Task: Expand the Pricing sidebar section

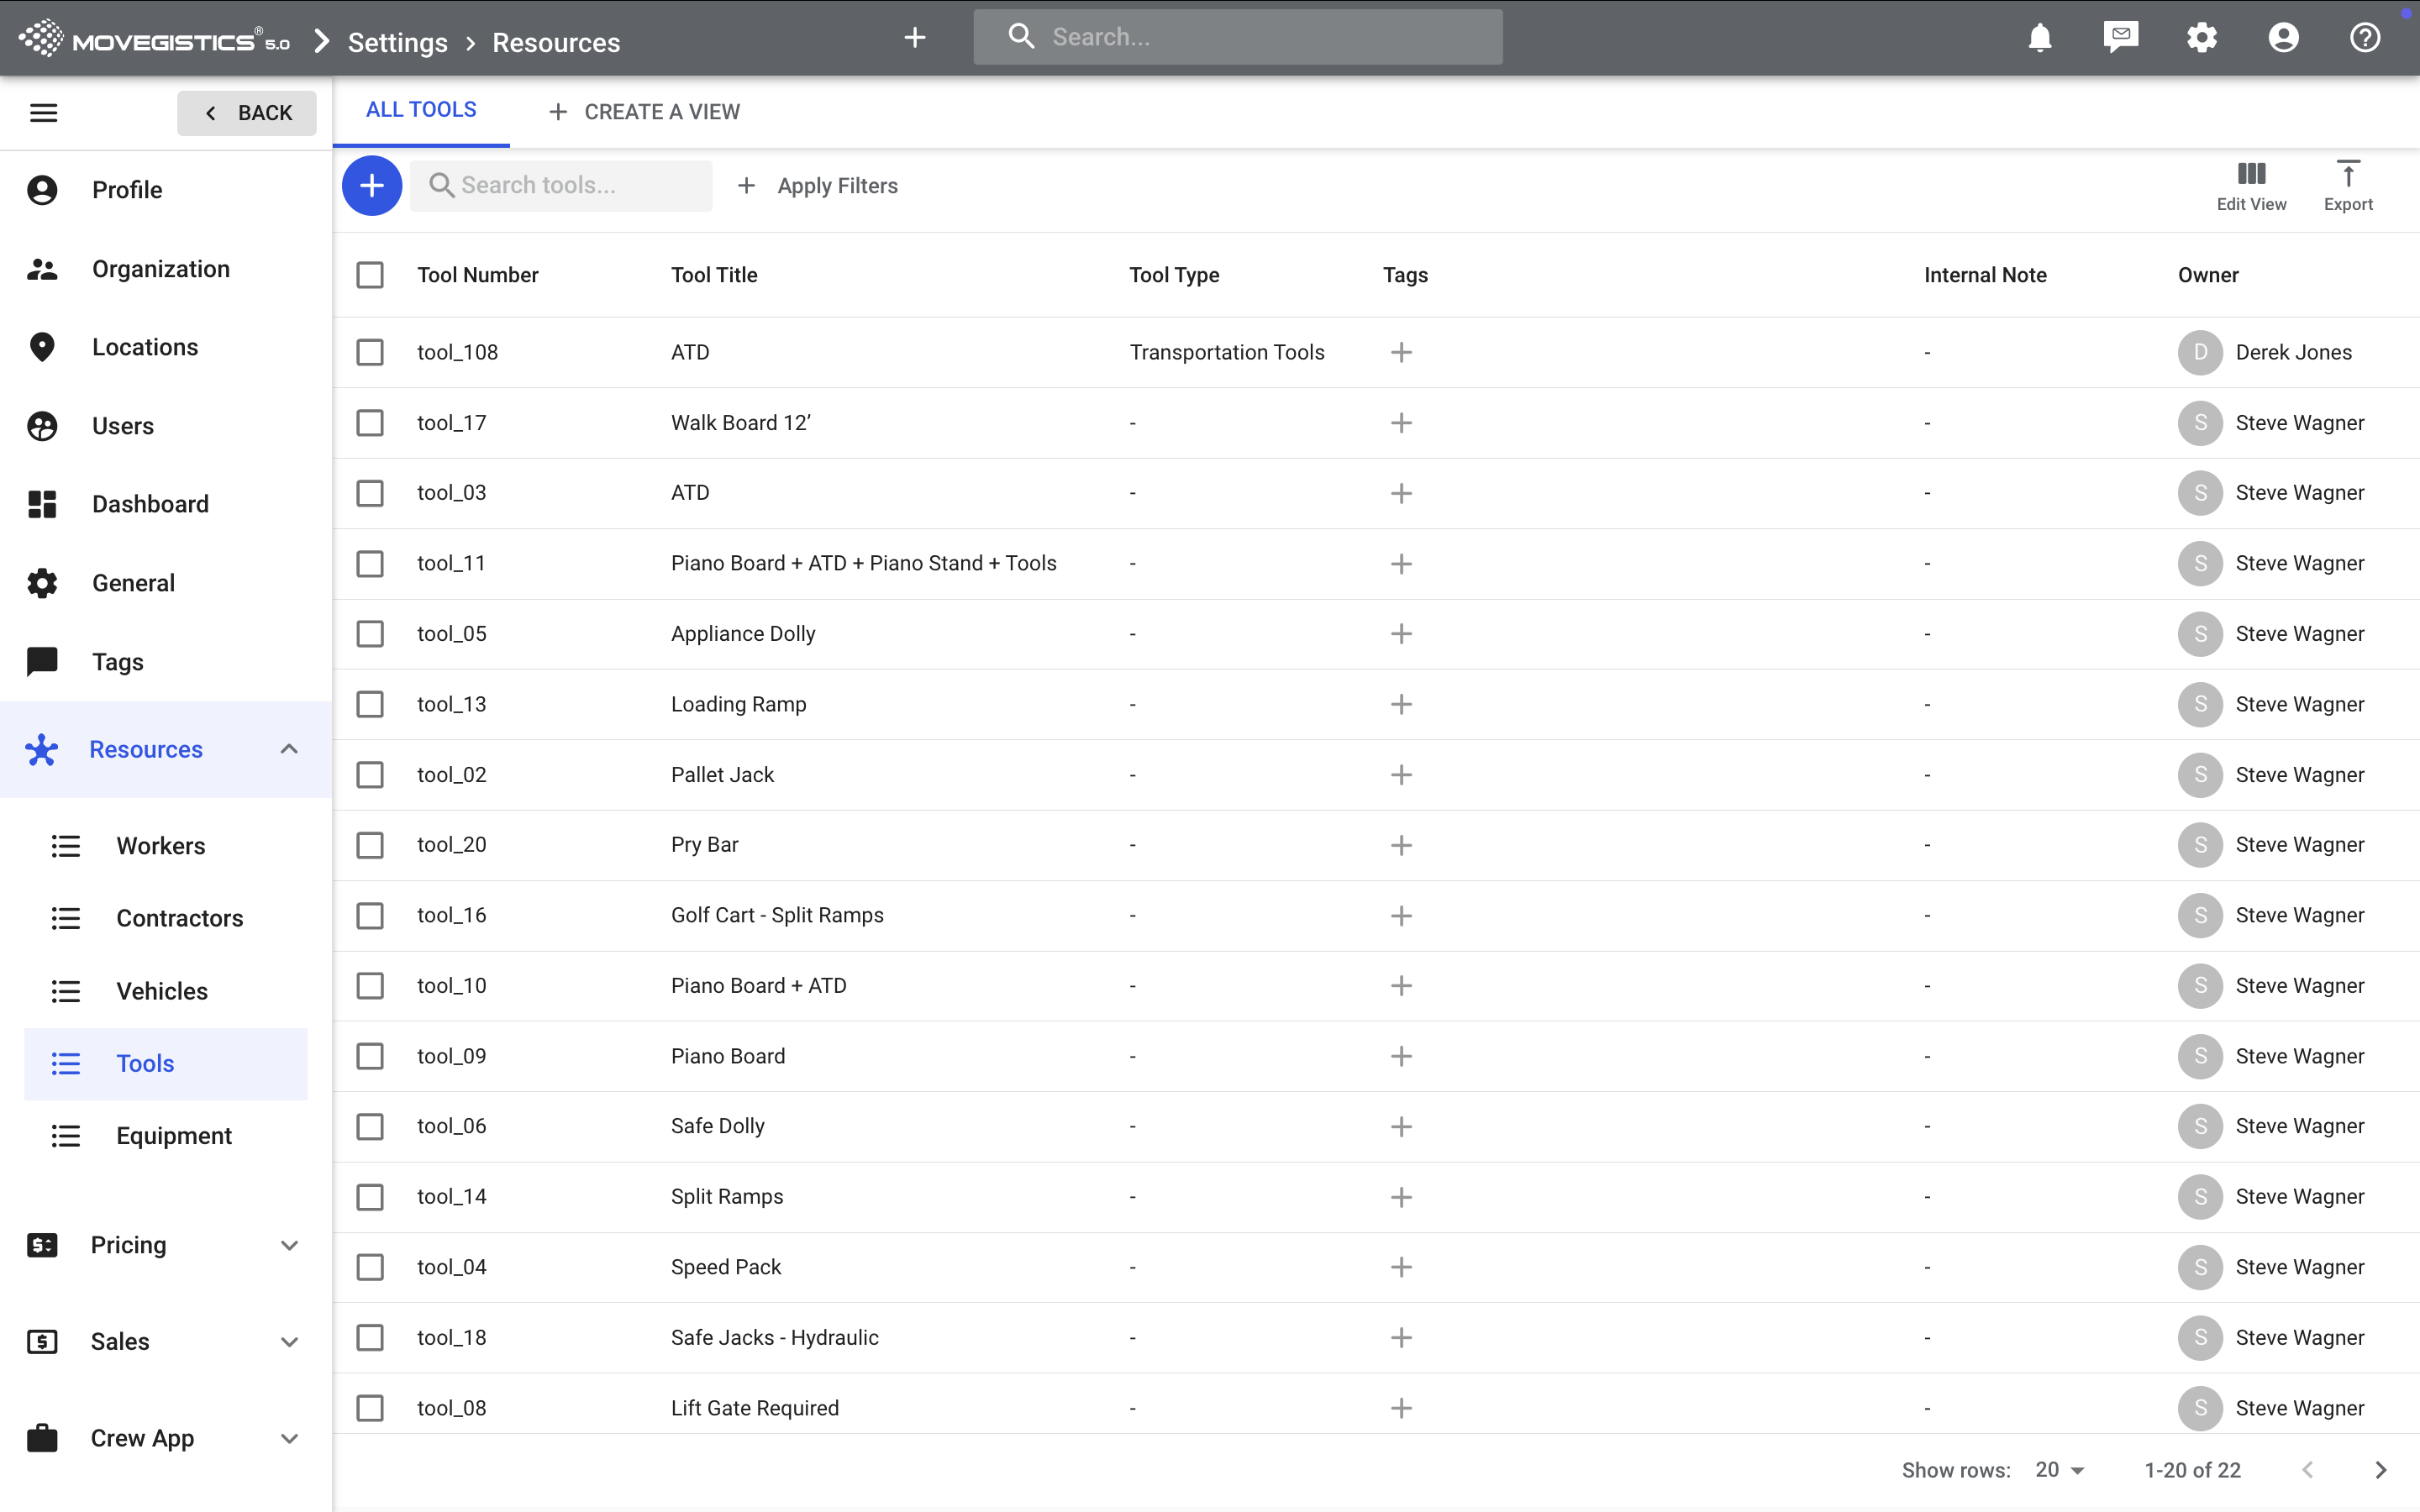Action: click(x=289, y=1245)
